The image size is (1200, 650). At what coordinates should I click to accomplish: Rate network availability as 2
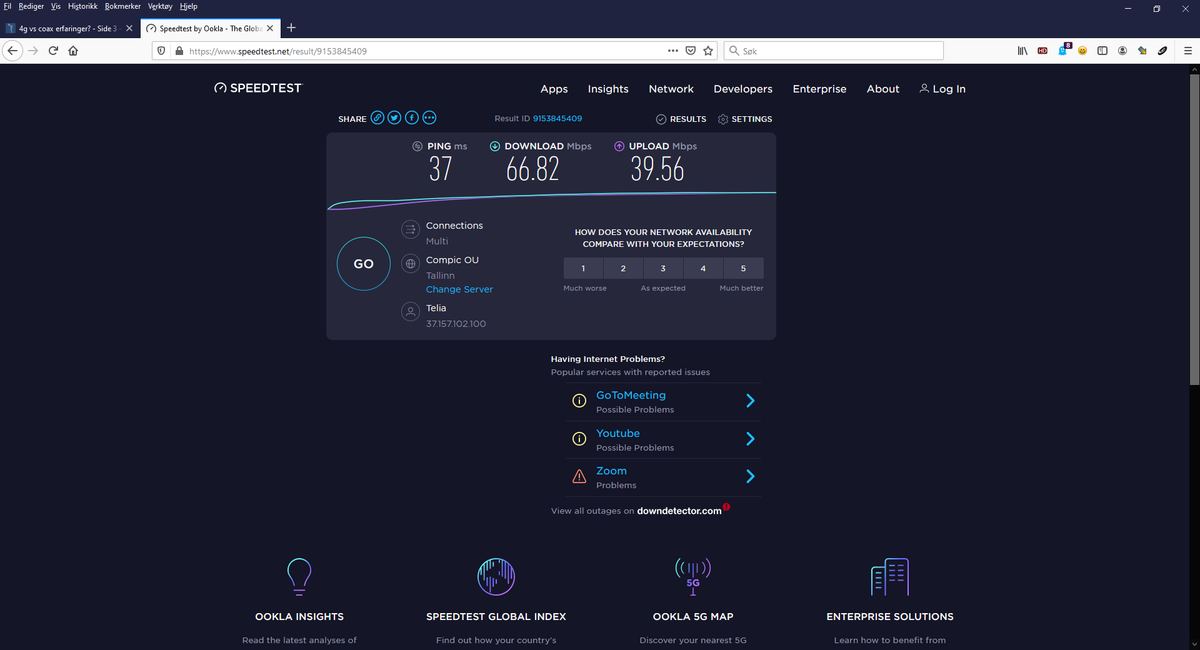pos(623,268)
